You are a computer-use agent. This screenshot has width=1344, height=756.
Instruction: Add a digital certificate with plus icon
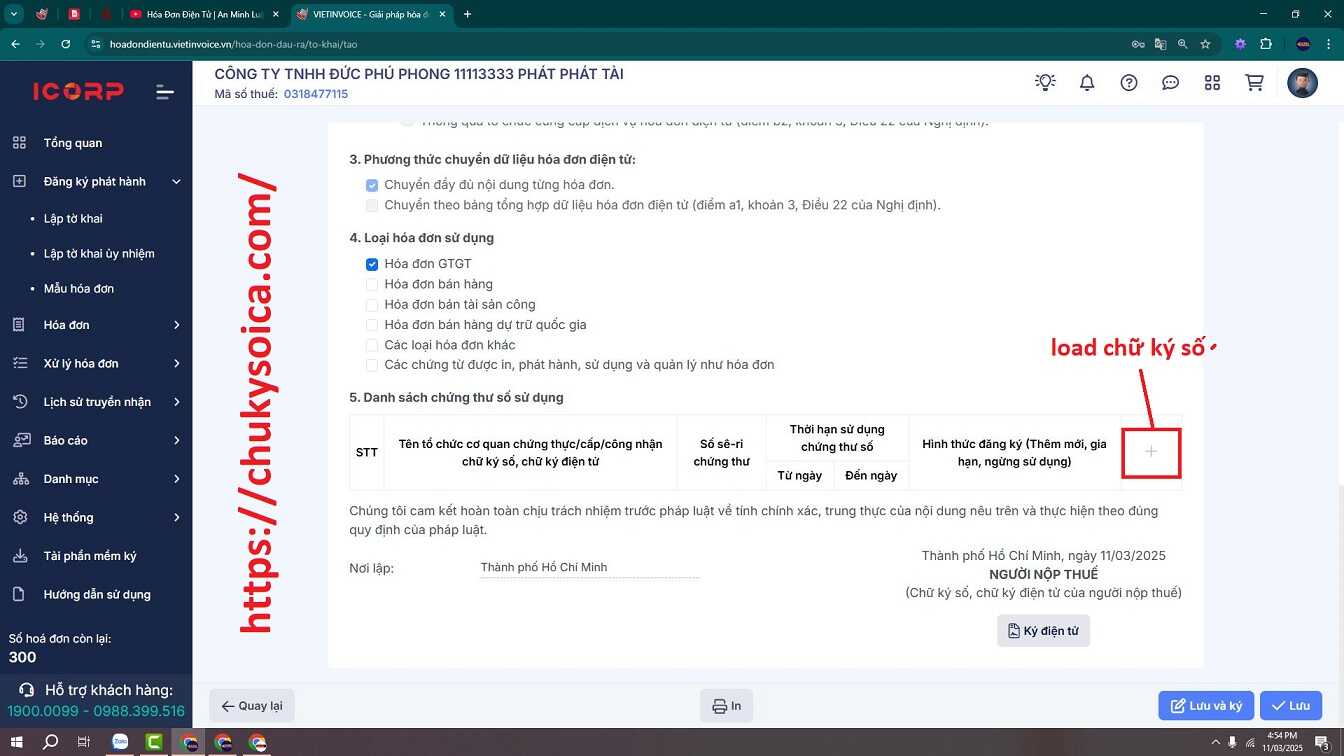click(x=1151, y=452)
